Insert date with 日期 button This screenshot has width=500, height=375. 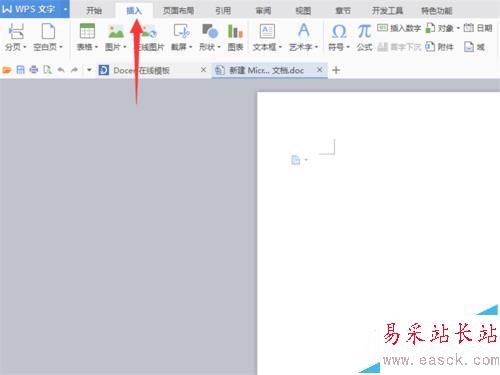[x=478, y=28]
